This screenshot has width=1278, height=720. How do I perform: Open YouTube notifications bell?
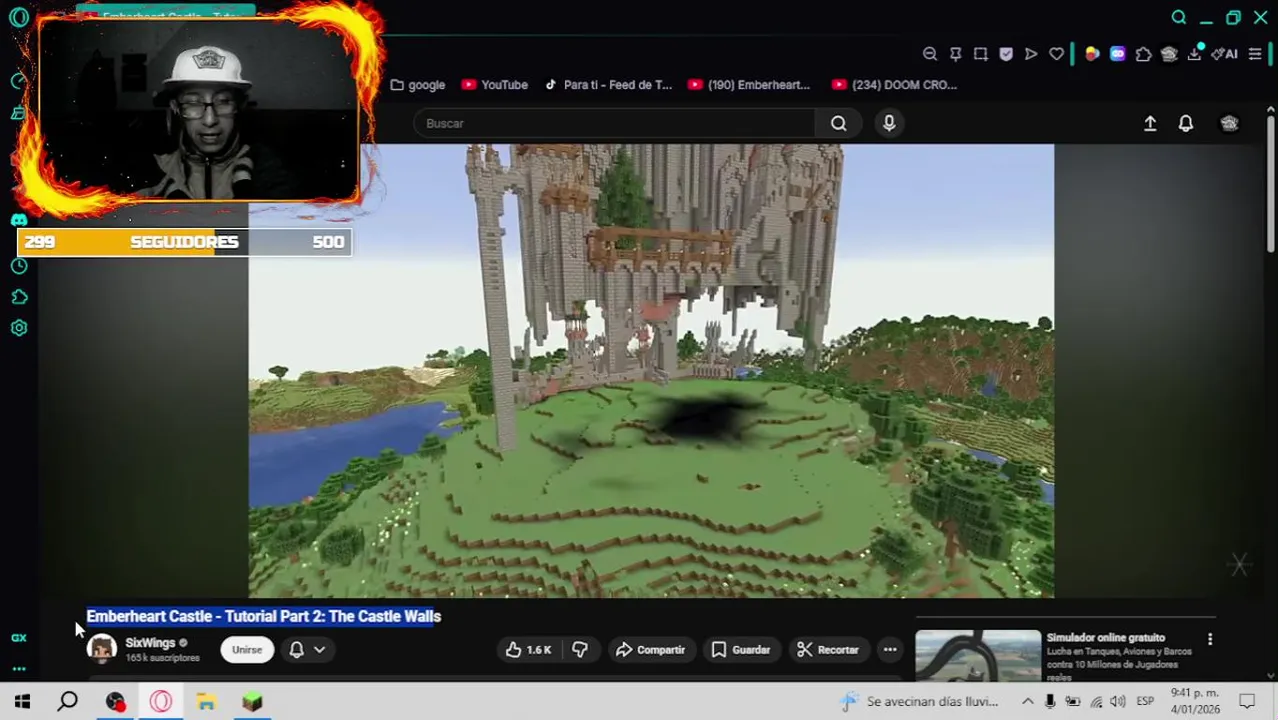1186,123
